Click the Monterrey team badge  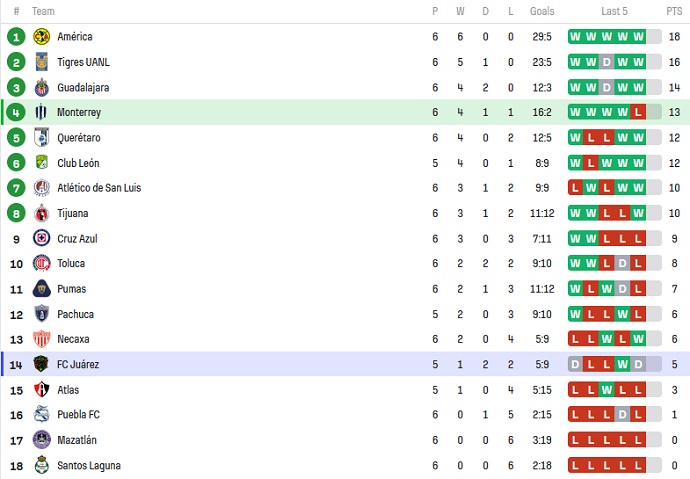click(41, 112)
